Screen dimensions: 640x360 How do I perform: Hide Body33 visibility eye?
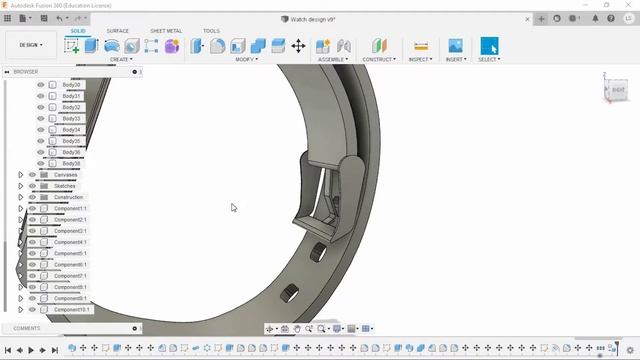[40, 118]
